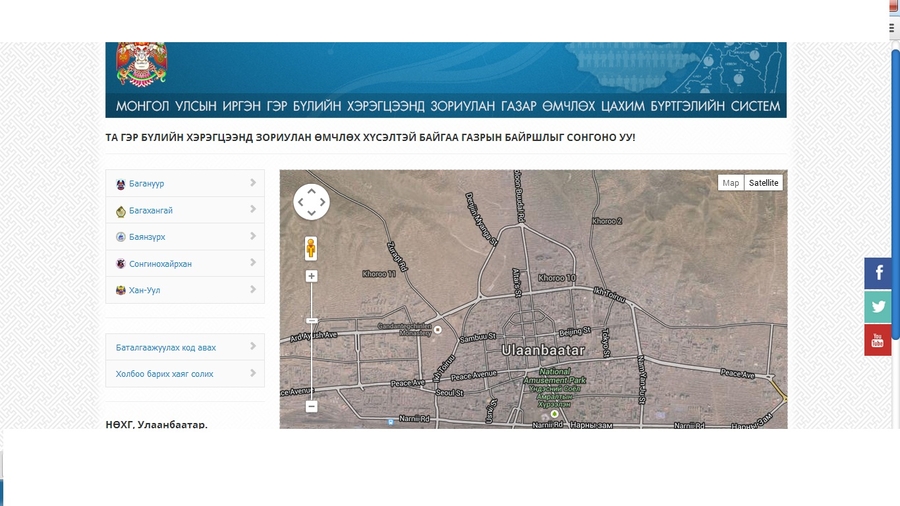Expand the Баталгаажуулах код авах chevron
Image resolution: width=900 pixels, height=506 pixels.
click(x=253, y=346)
